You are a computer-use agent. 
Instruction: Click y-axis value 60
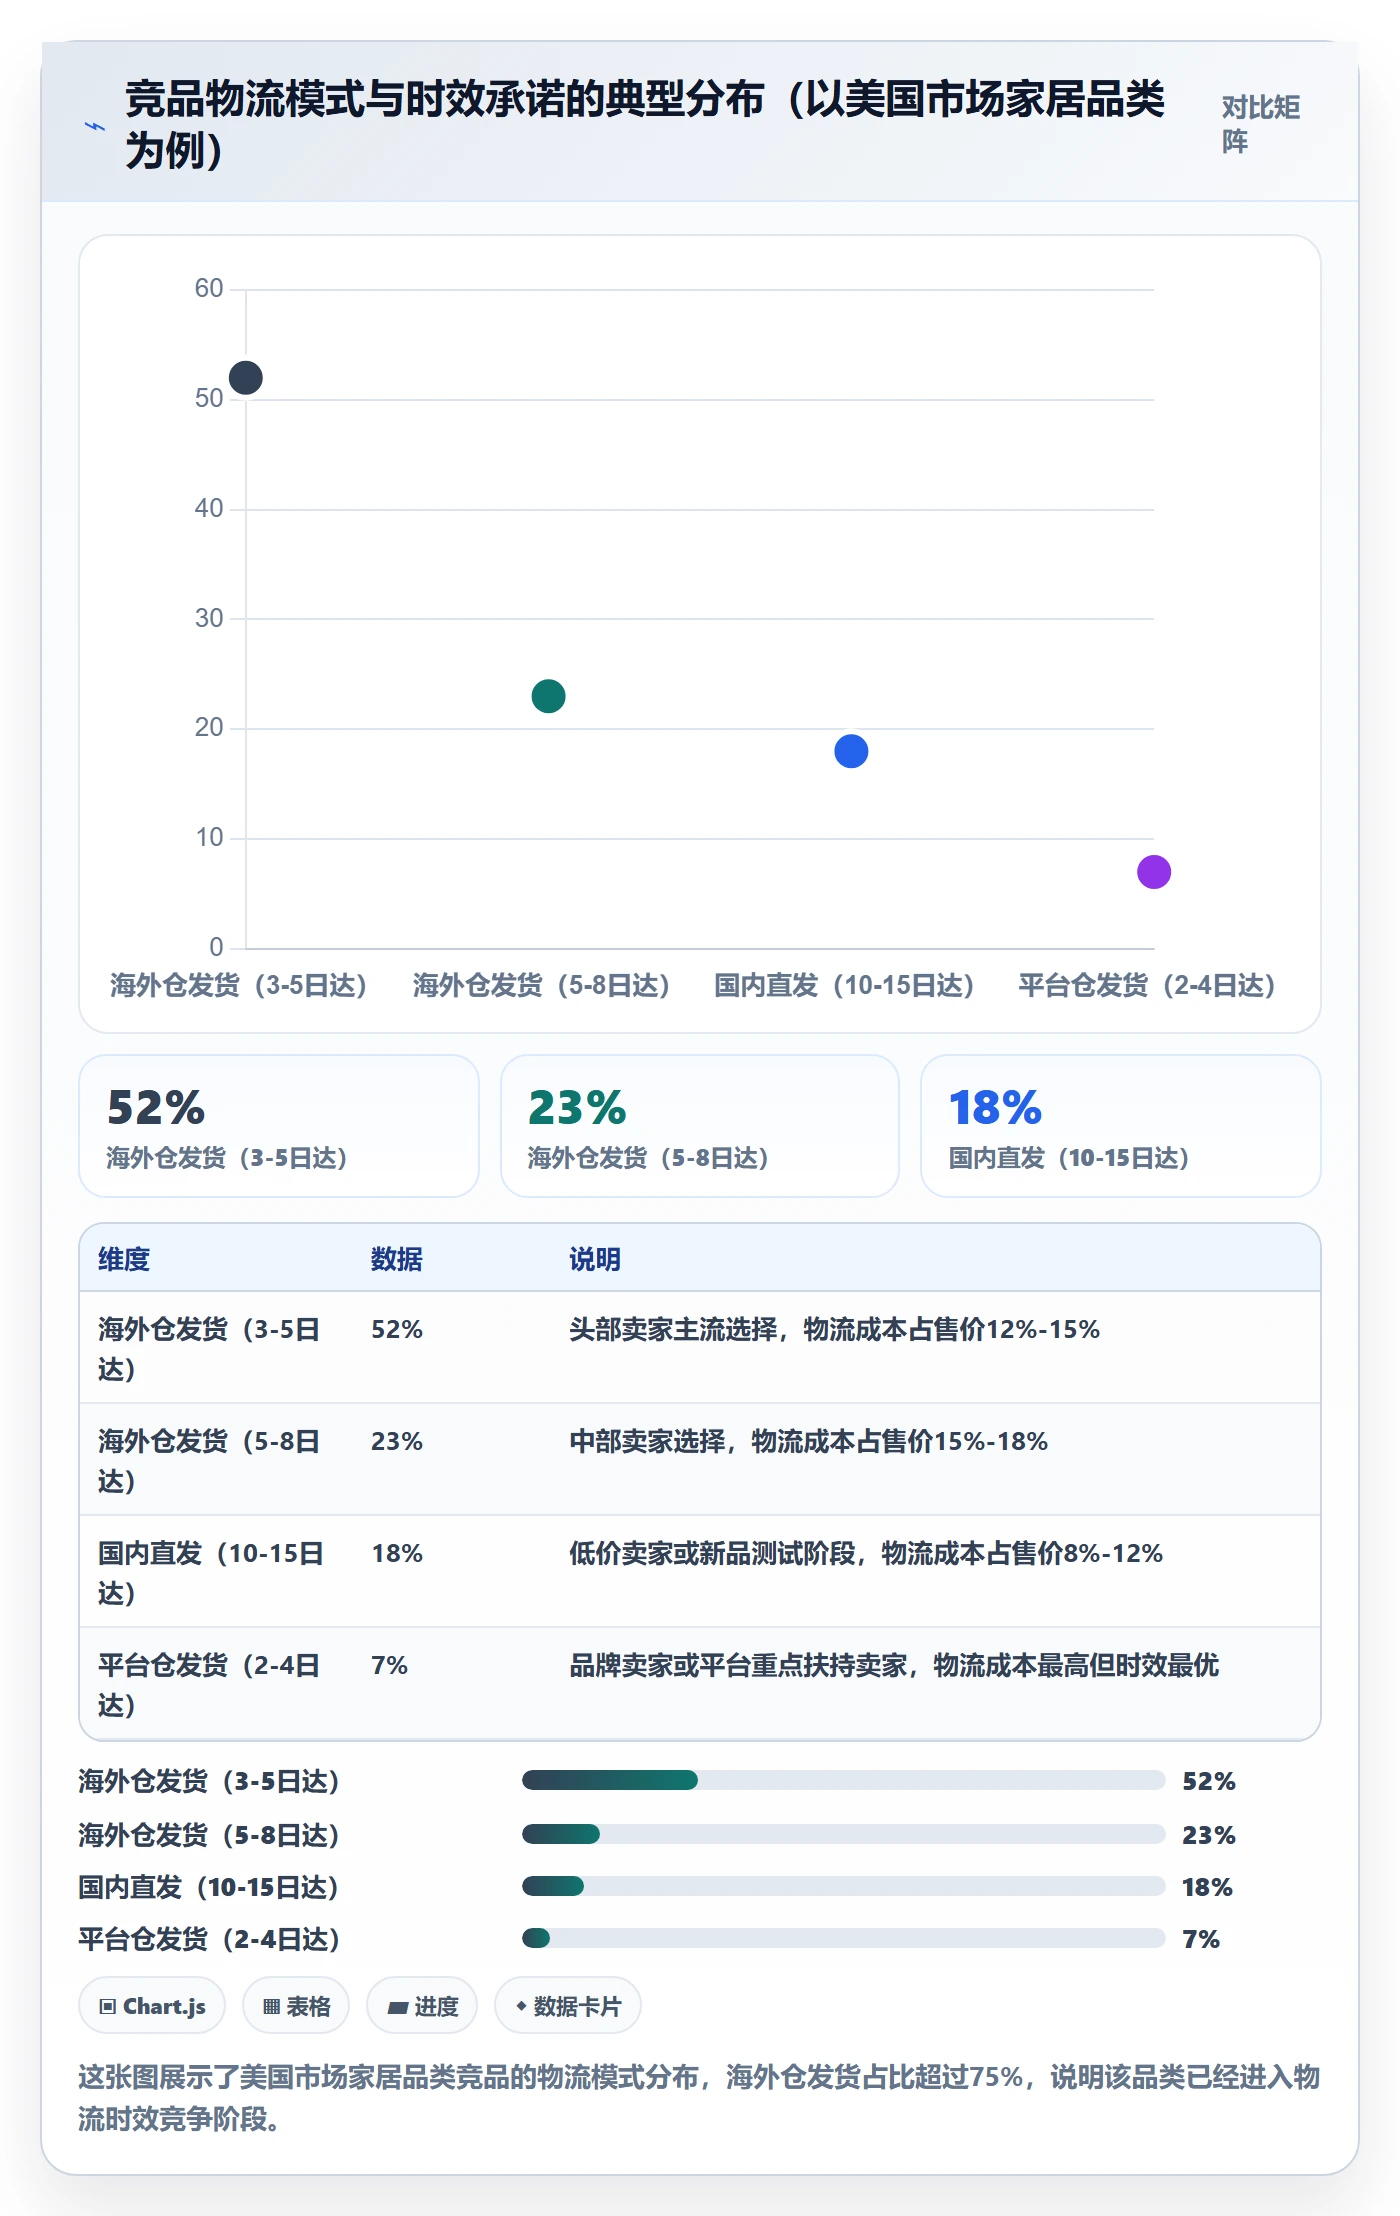(x=209, y=289)
